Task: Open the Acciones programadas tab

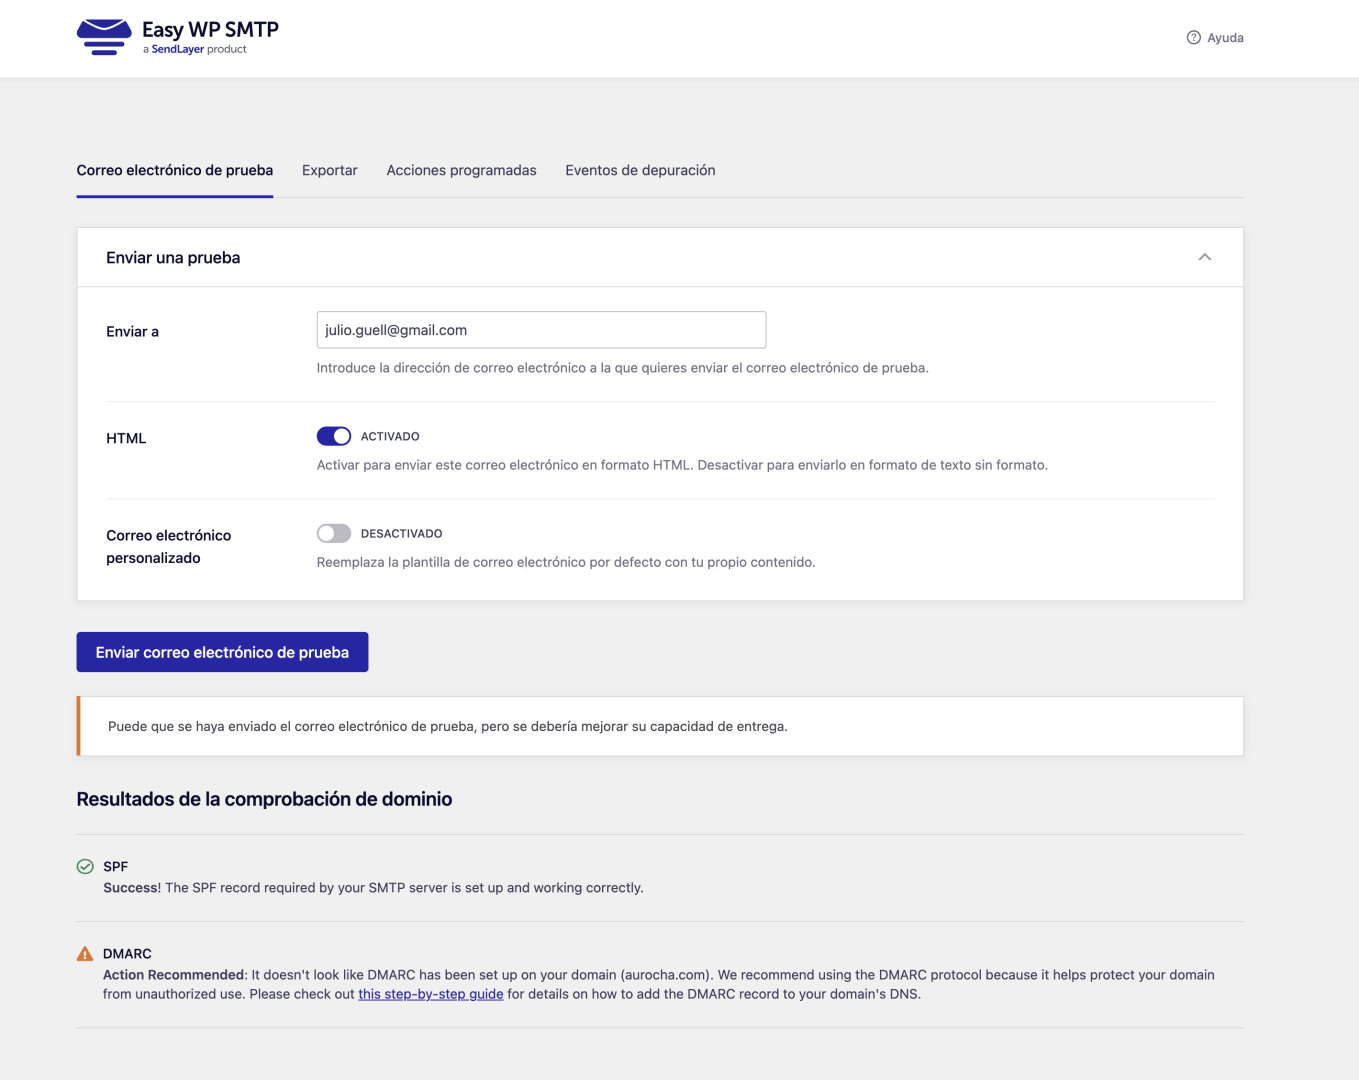Action: point(462,170)
